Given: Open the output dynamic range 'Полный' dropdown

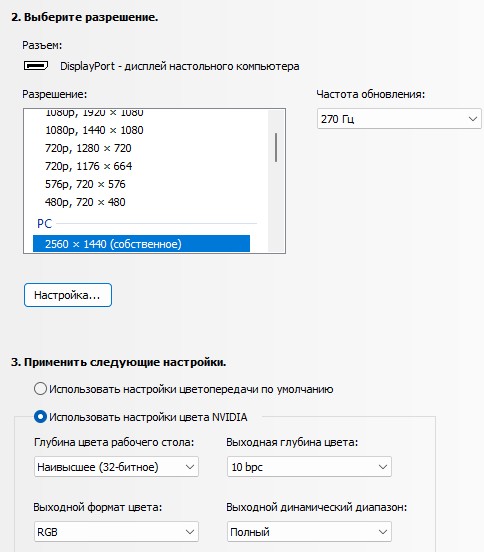Looking at the screenshot, I should 309,532.
